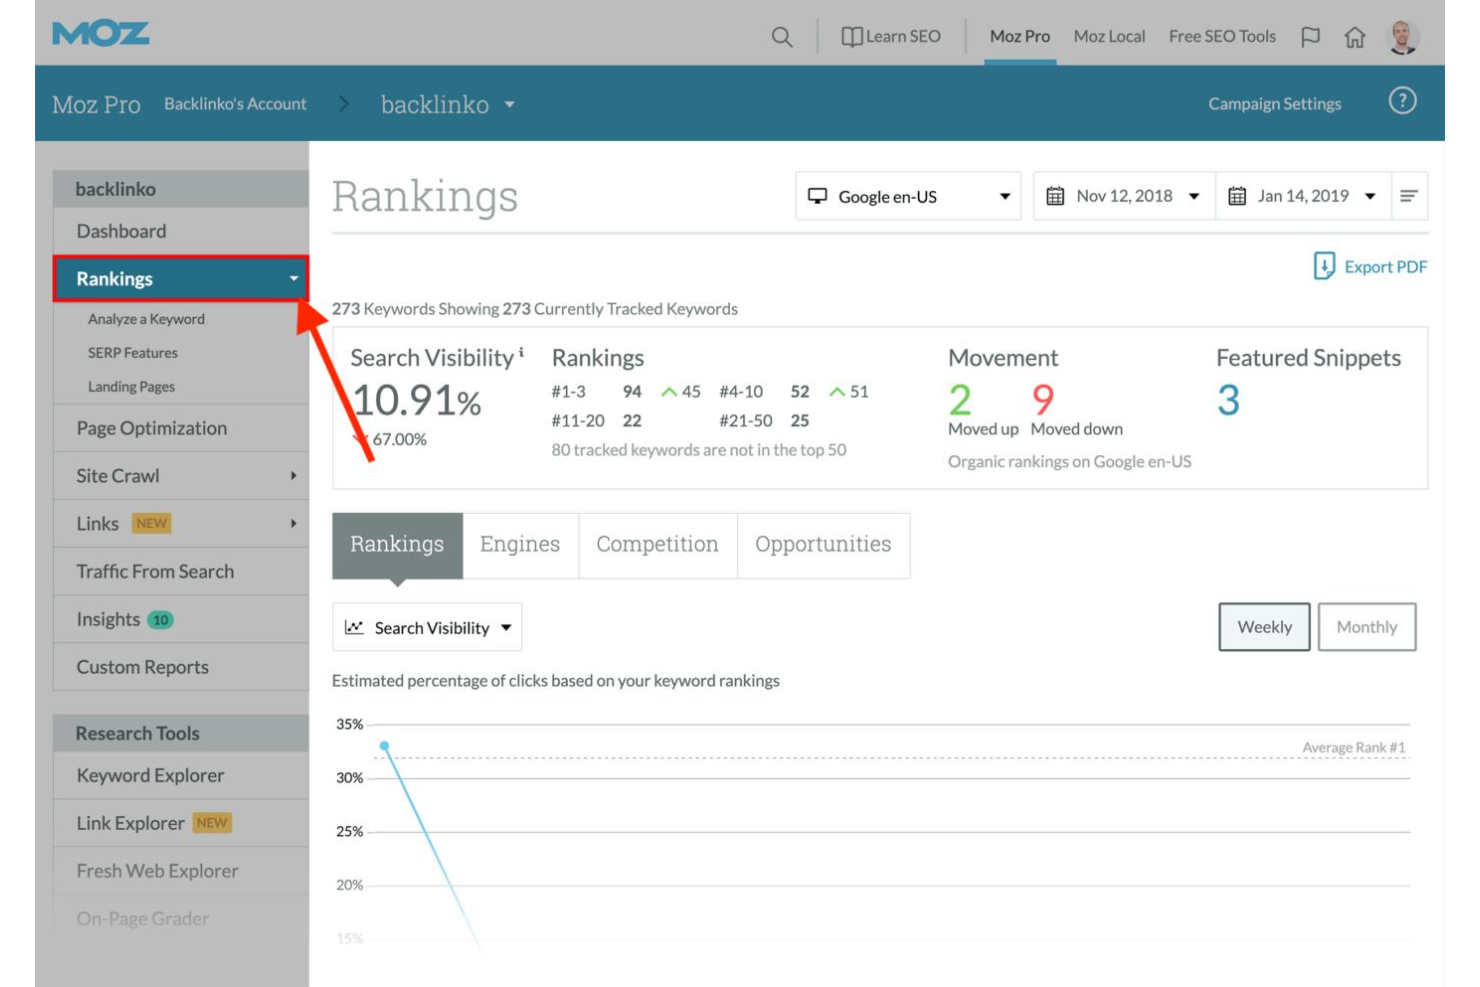Screen dimensions: 1480x987
Task: Click the Moz logo
Action: point(101,34)
